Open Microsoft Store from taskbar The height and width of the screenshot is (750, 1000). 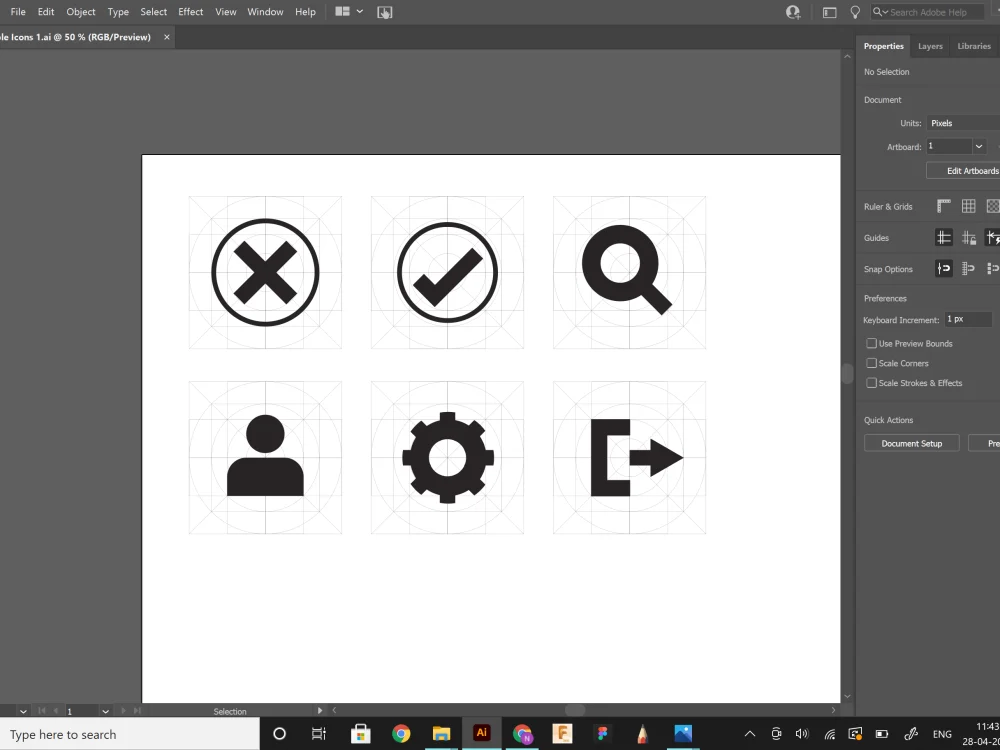(360, 733)
